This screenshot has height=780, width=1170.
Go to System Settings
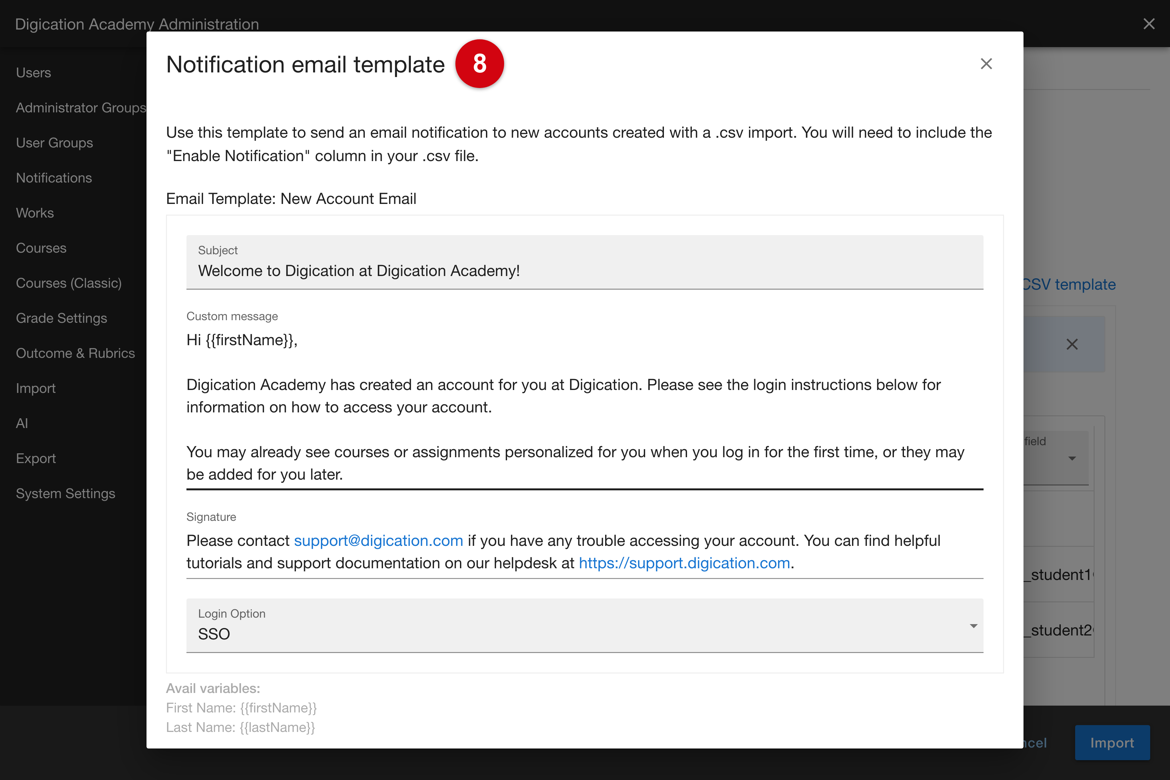[x=66, y=493]
